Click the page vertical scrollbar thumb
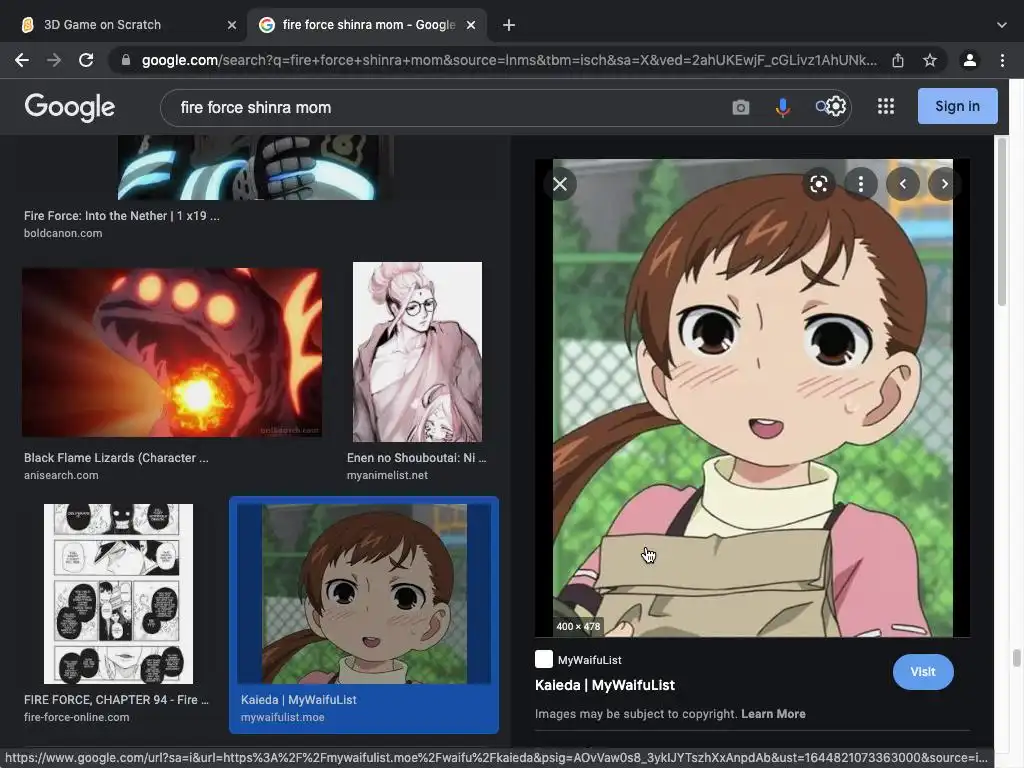 click(1002, 222)
